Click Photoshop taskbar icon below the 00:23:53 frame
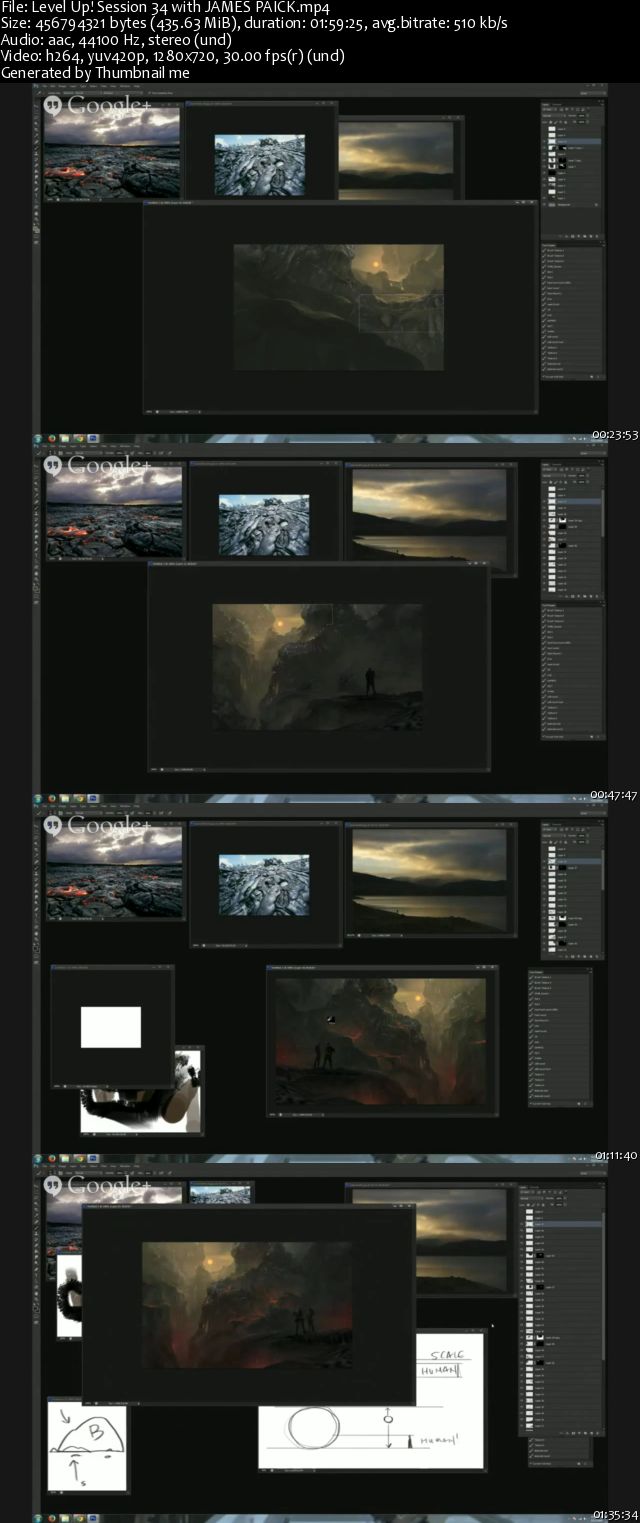The height and width of the screenshot is (1523, 640). tap(93, 438)
